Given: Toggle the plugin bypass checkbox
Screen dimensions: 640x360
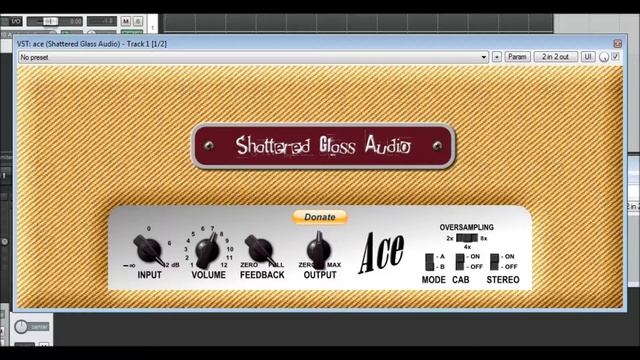Looking at the screenshot, I should click(x=616, y=57).
